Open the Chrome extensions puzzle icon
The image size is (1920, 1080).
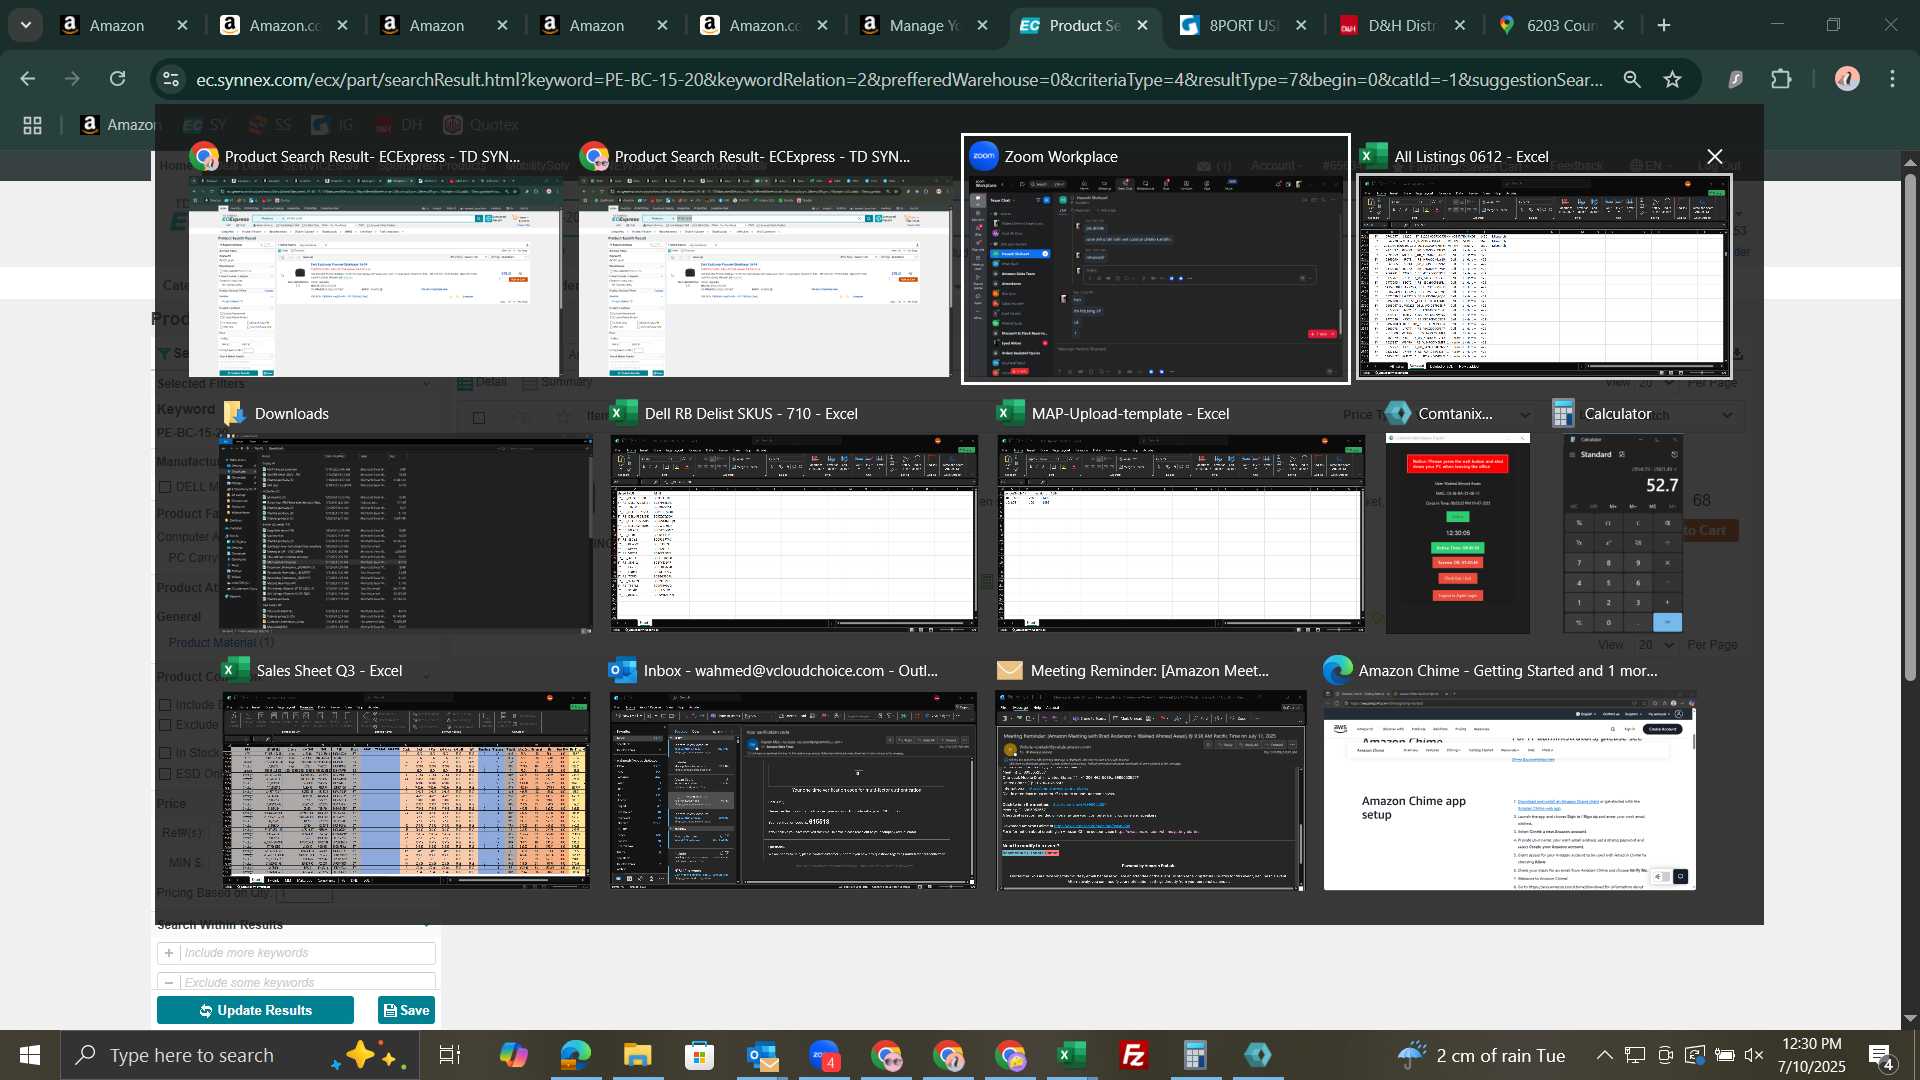[1782, 79]
